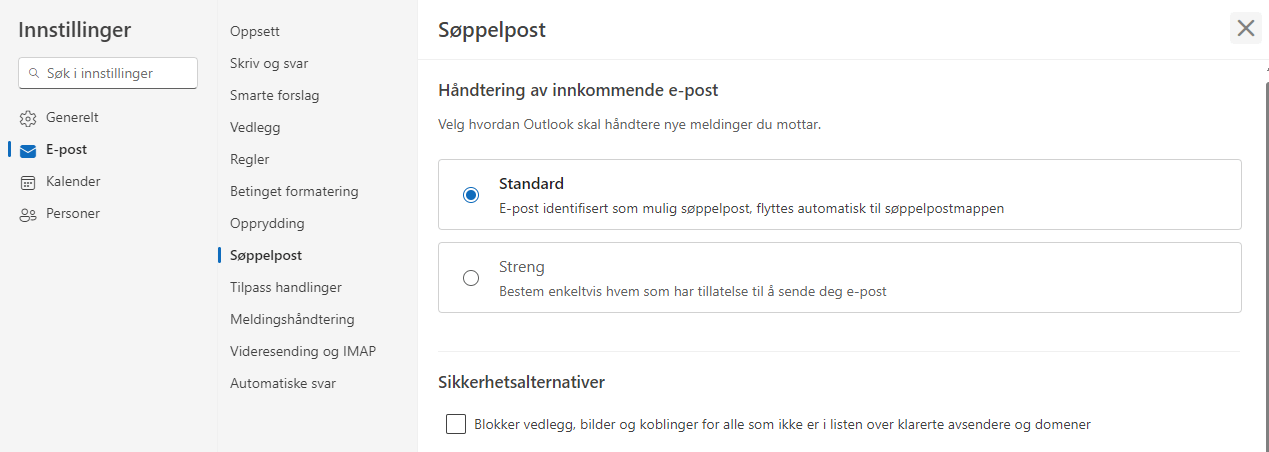Navigate to Regler
Image resolution: width=1269 pixels, height=452 pixels.
250,159
